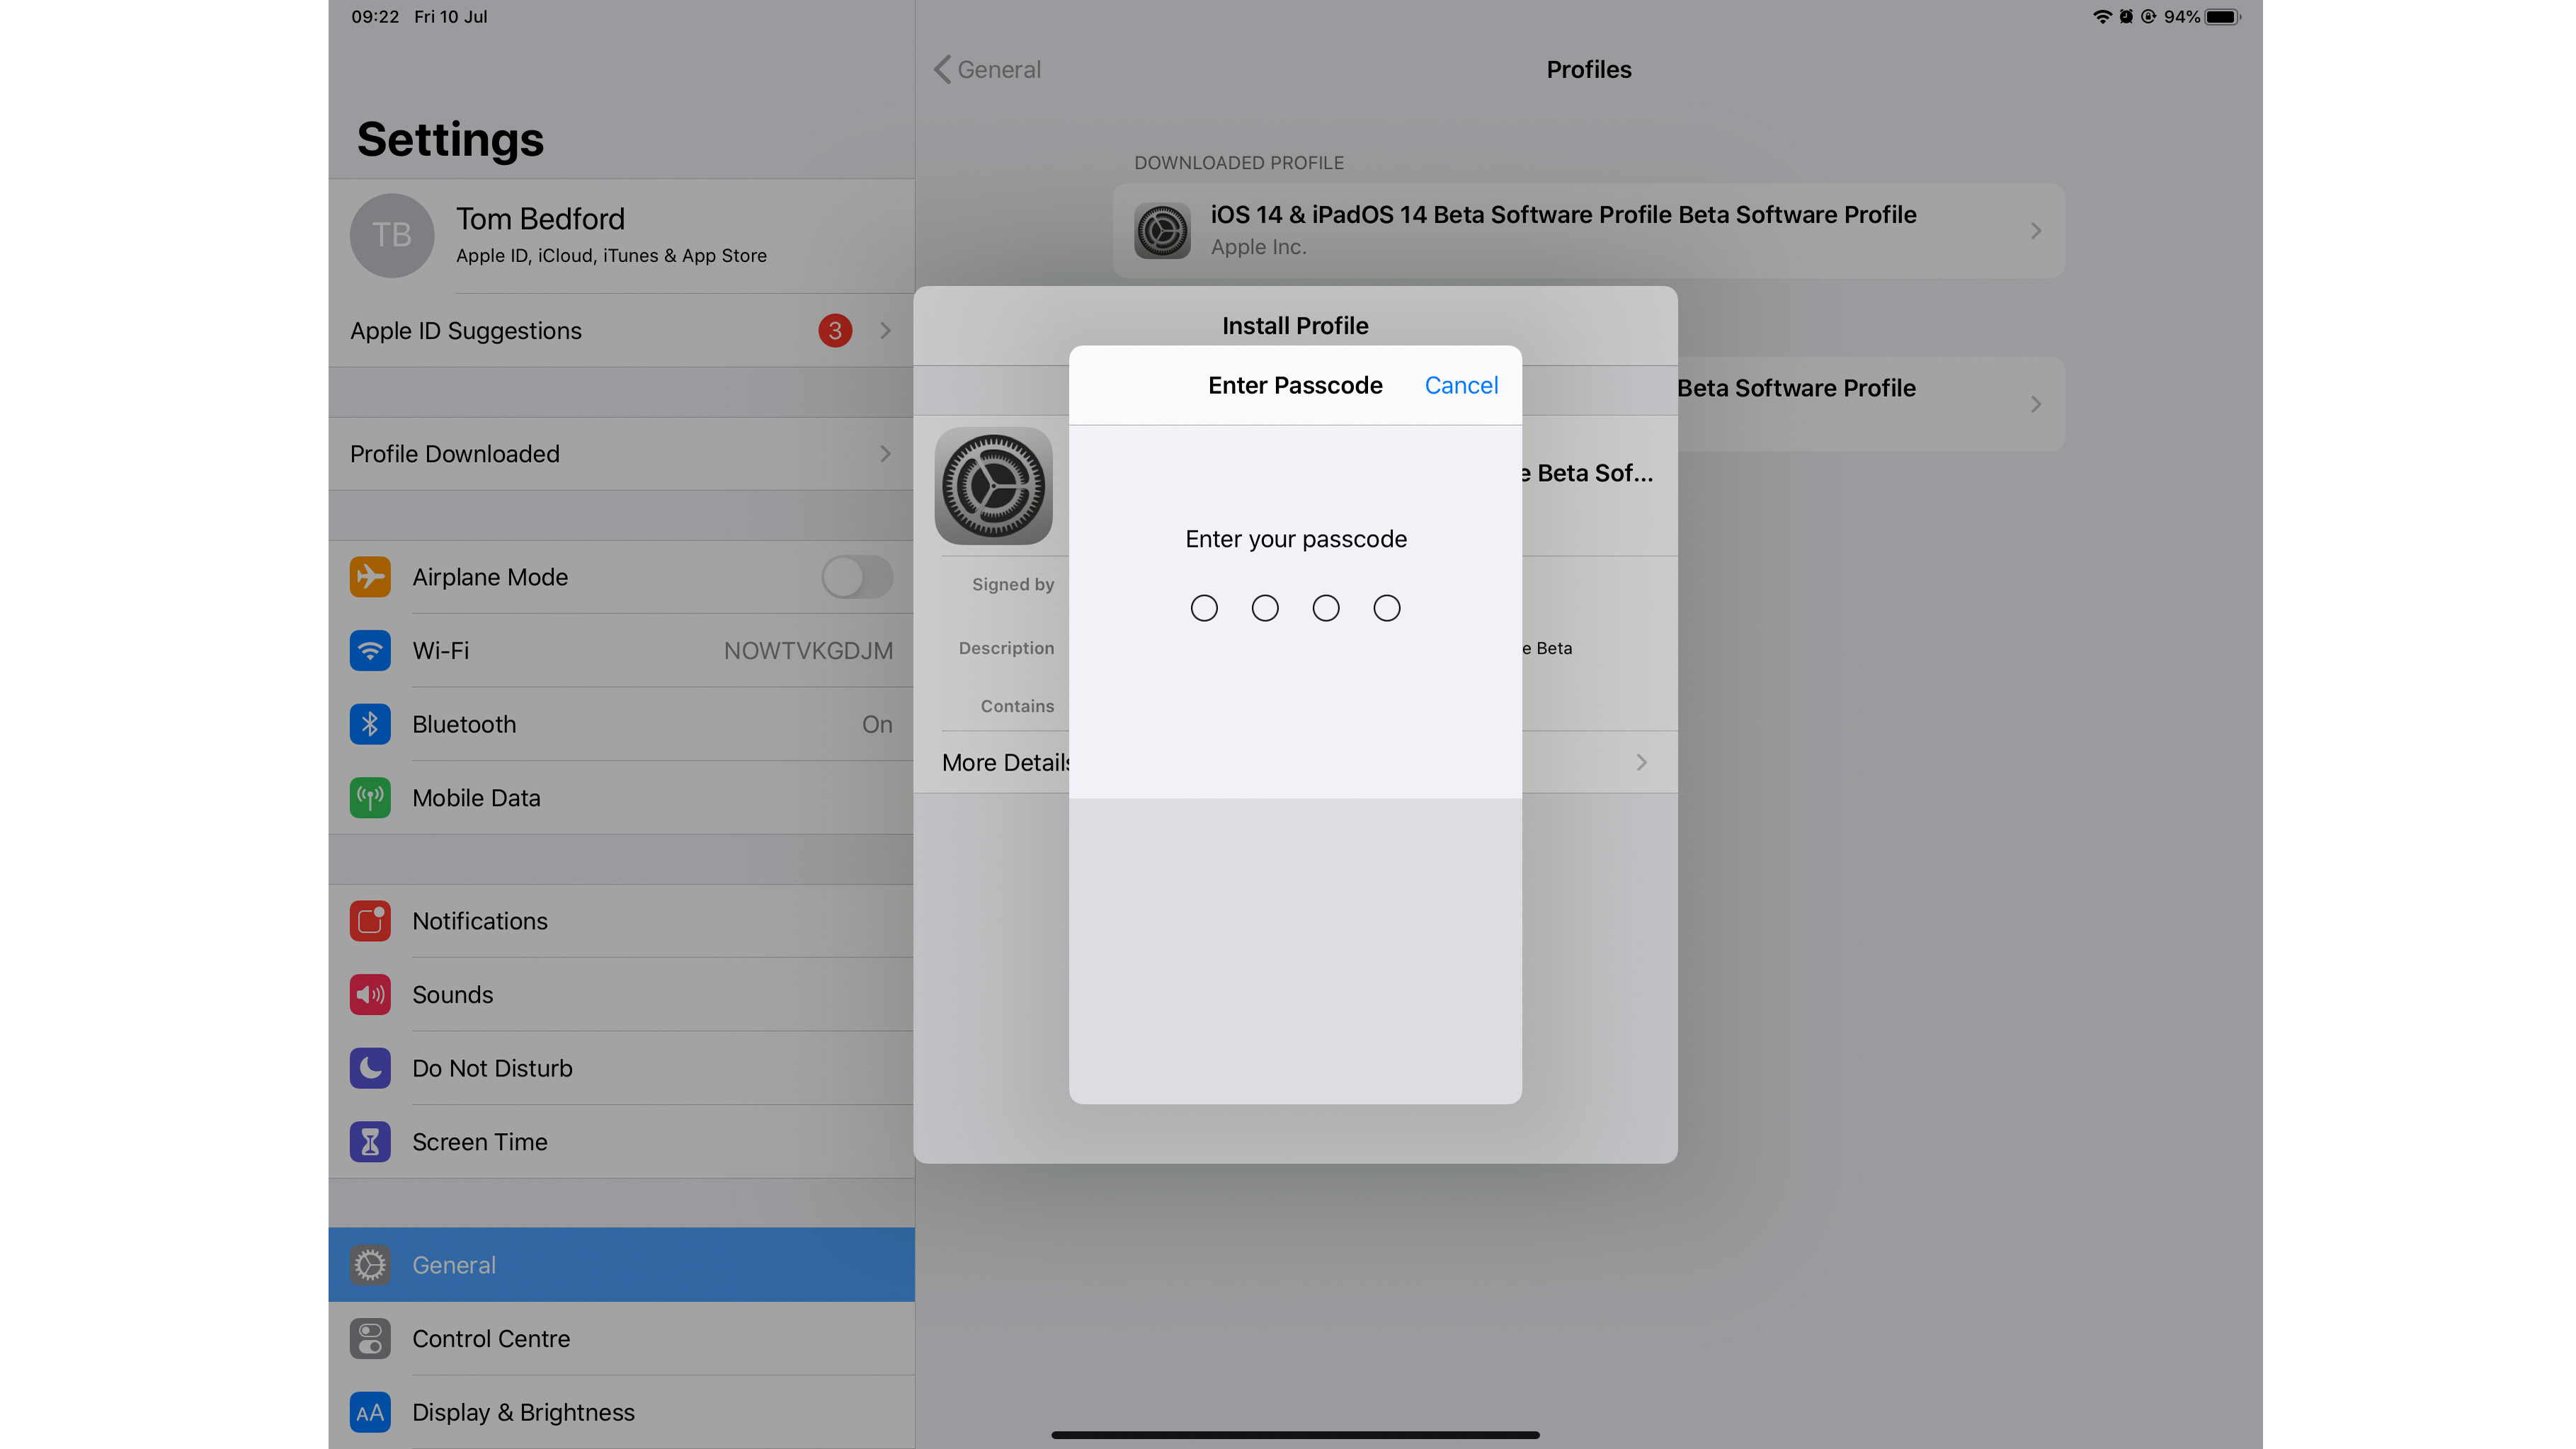The image size is (2576, 1449).
Task: Click the home indicator bar
Action: click(x=1295, y=1435)
